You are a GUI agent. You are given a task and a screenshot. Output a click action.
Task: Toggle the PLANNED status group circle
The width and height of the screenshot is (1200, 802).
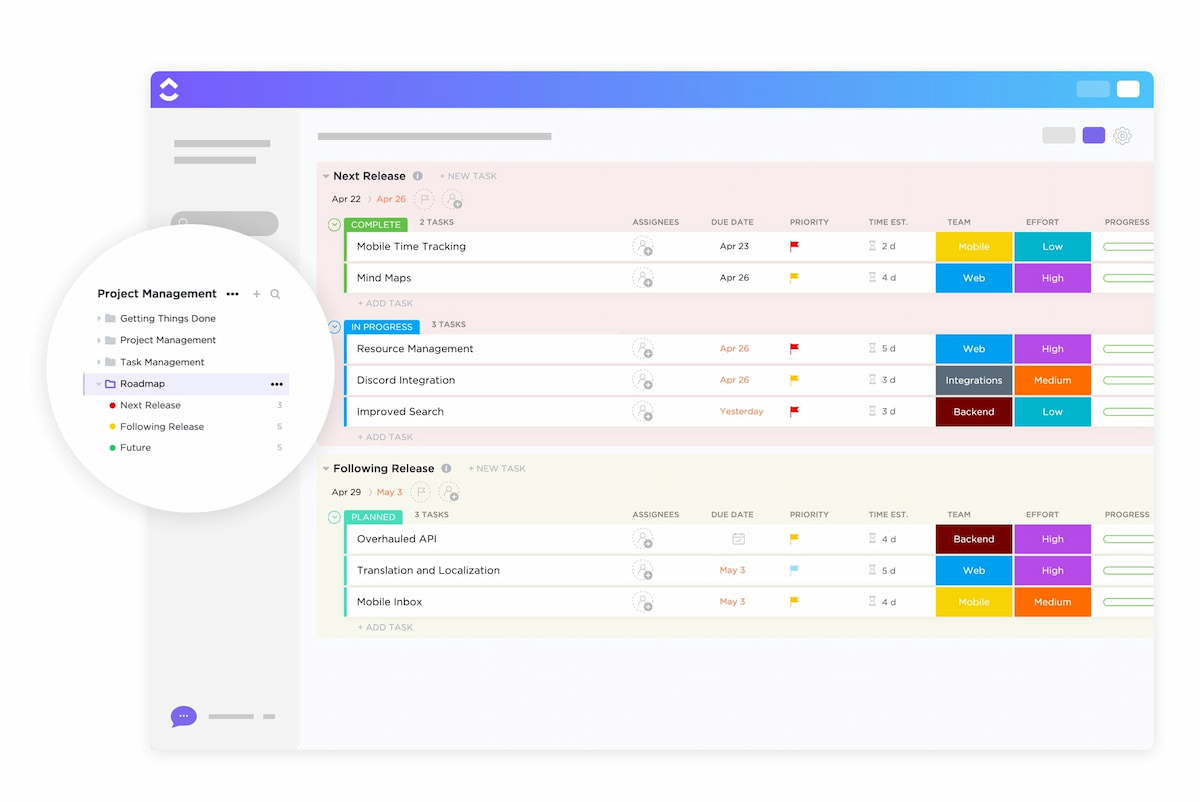[x=335, y=517]
